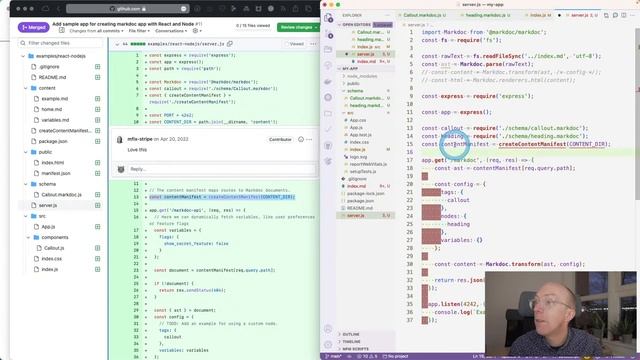Open server.js in the GitHub file tree
This screenshot has width=640, height=360.
click(x=48, y=205)
